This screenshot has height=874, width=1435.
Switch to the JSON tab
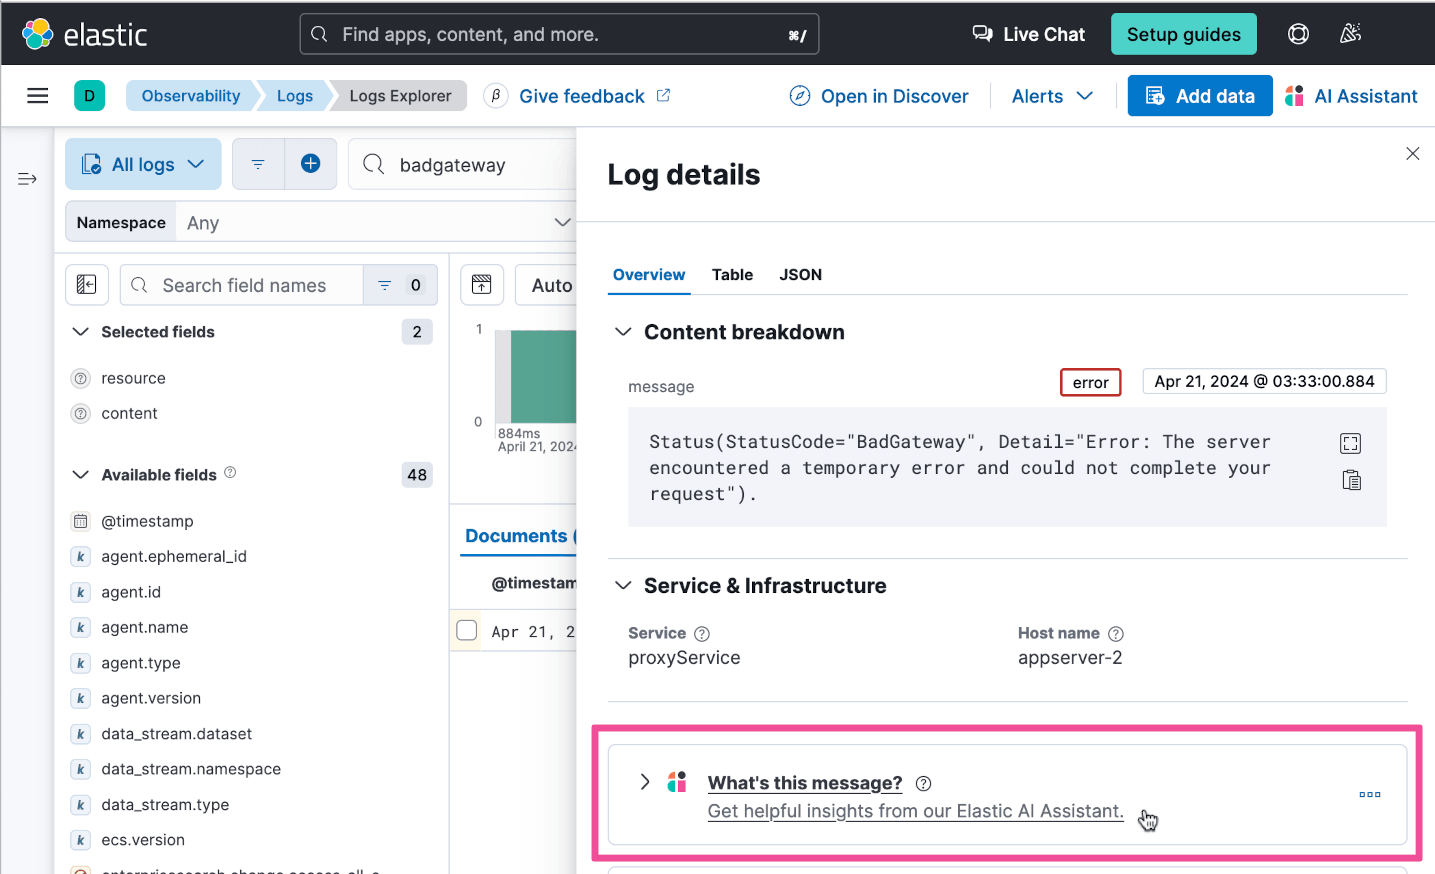coord(800,275)
